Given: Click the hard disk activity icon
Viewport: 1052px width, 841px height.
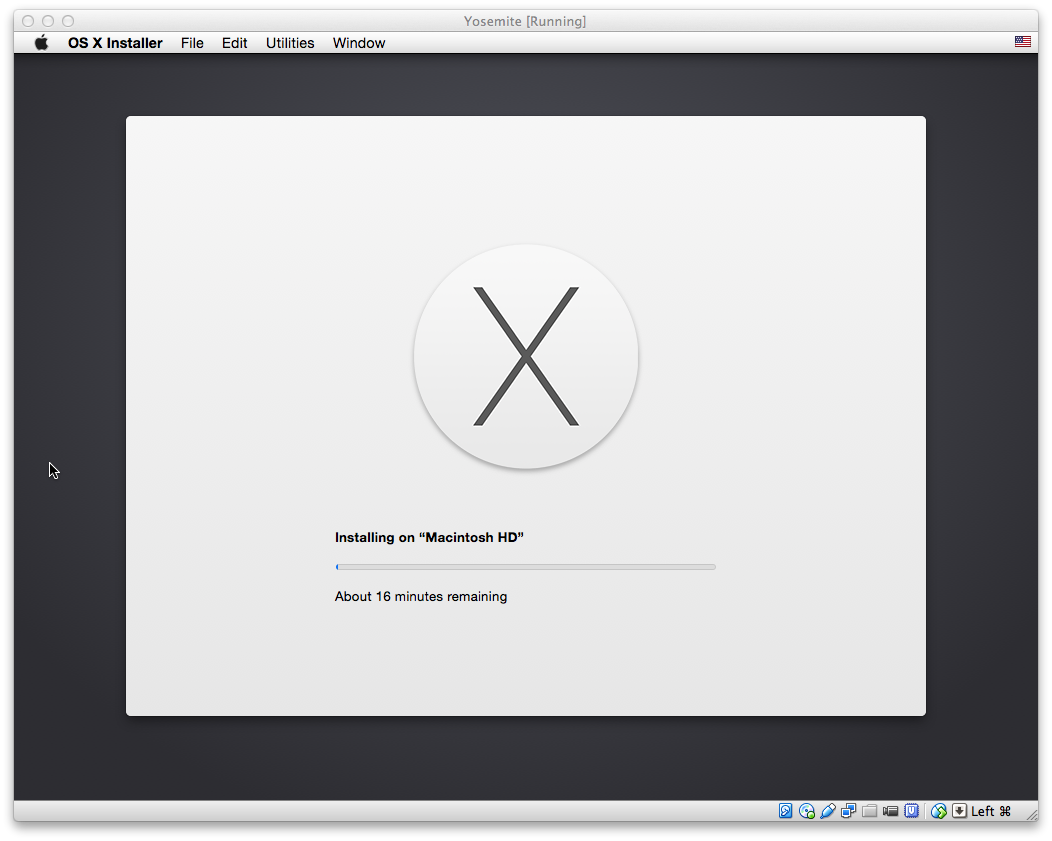Looking at the screenshot, I should 786,811.
